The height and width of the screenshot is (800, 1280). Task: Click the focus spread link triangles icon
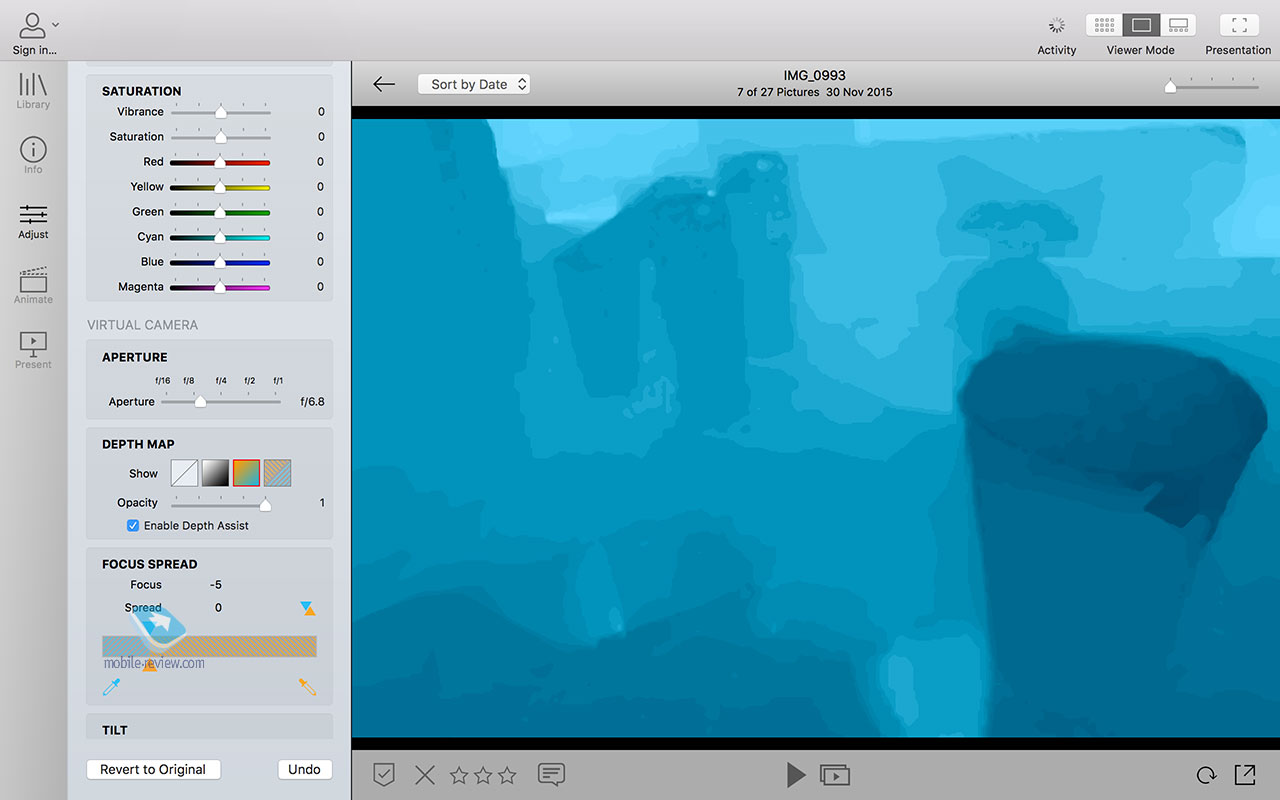(x=308, y=608)
